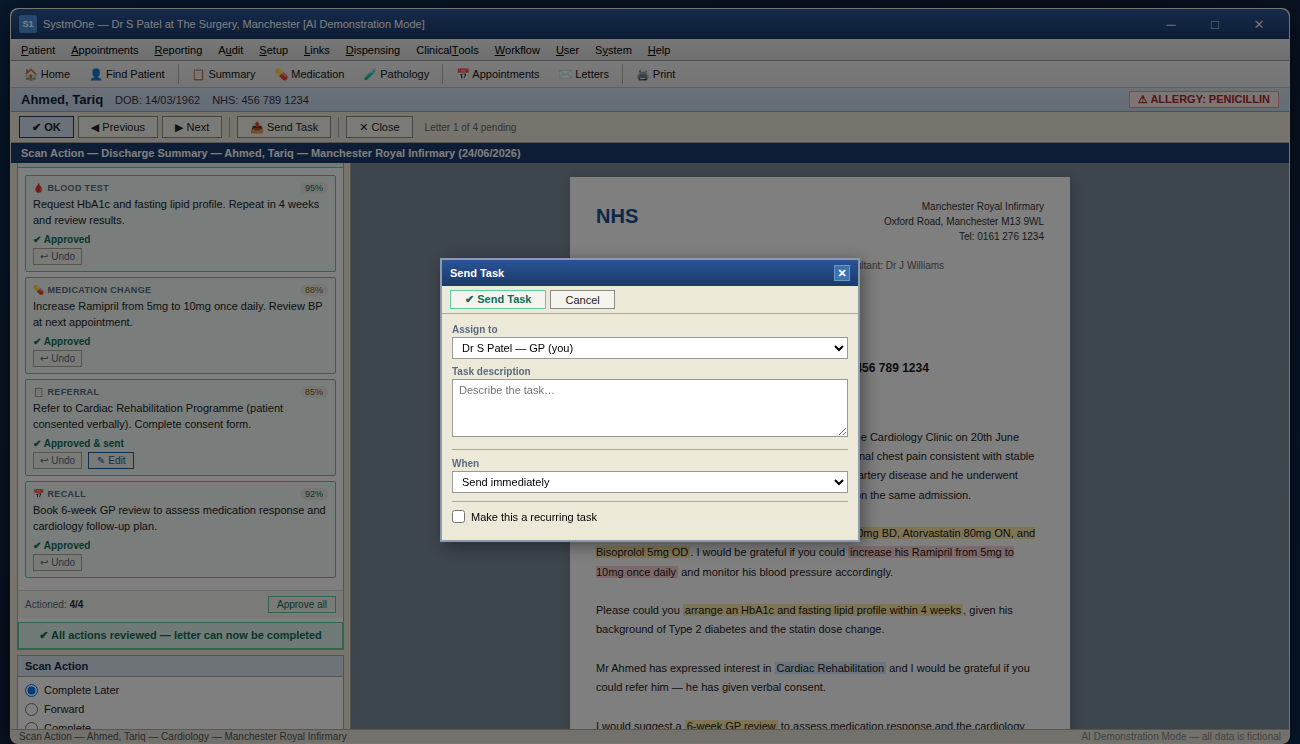
Task: Open the Reporting menu
Action: click(x=178, y=50)
